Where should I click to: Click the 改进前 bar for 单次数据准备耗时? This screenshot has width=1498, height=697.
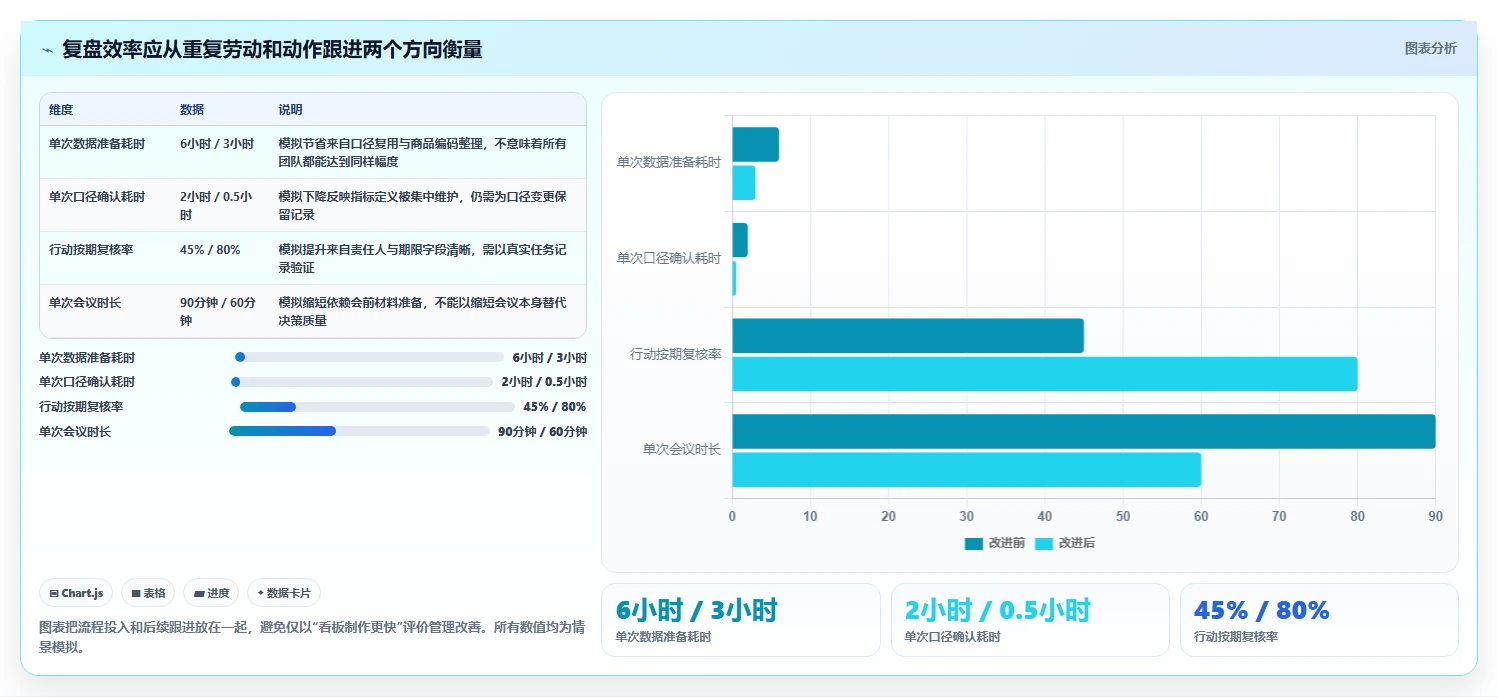(x=755, y=145)
